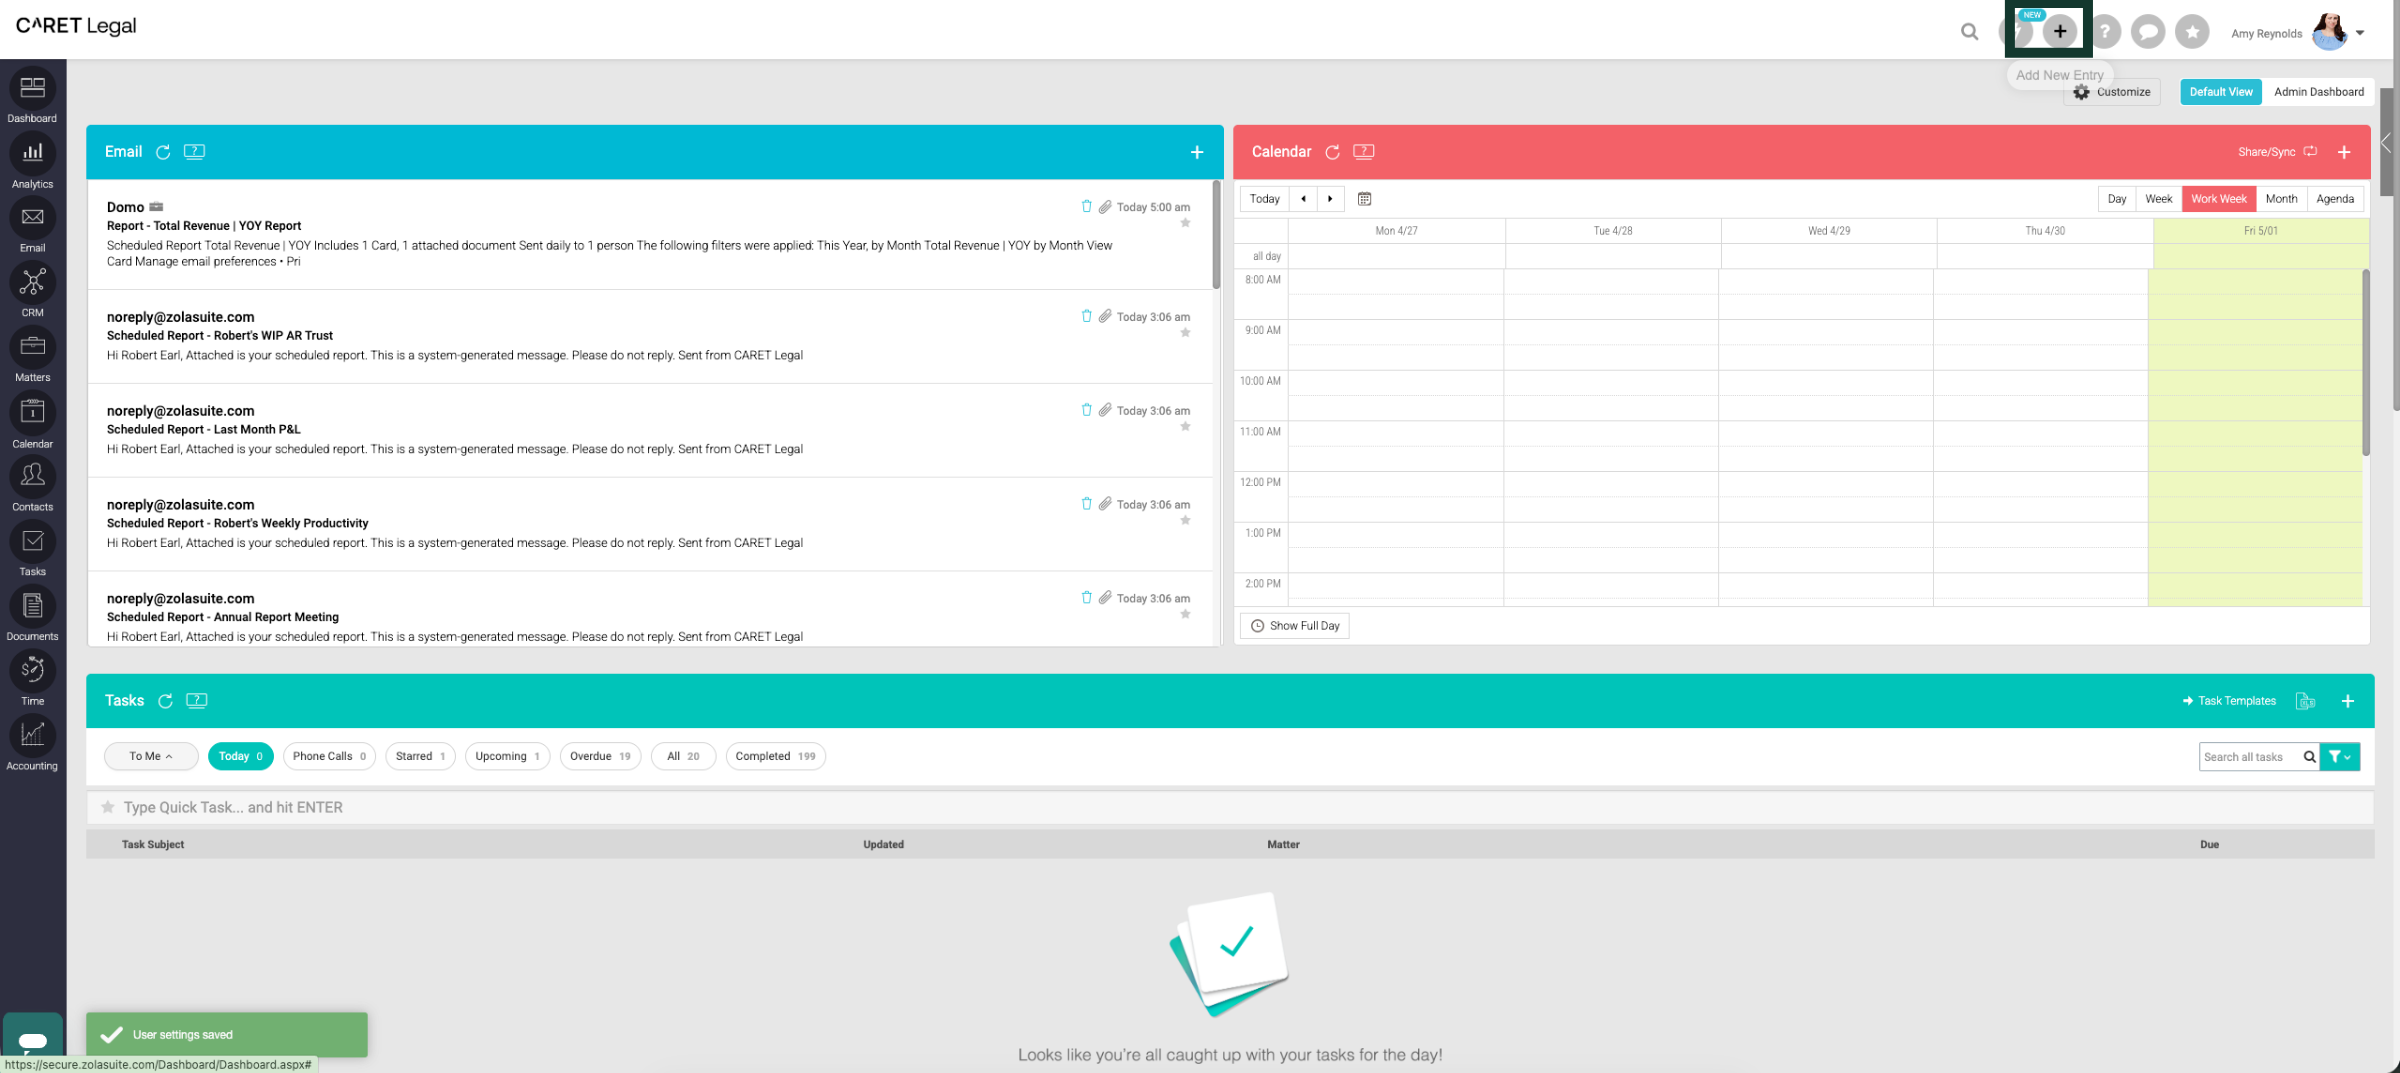Viewport: 2400px width, 1073px height.
Task: Select the Default View tab
Action: click(2220, 92)
